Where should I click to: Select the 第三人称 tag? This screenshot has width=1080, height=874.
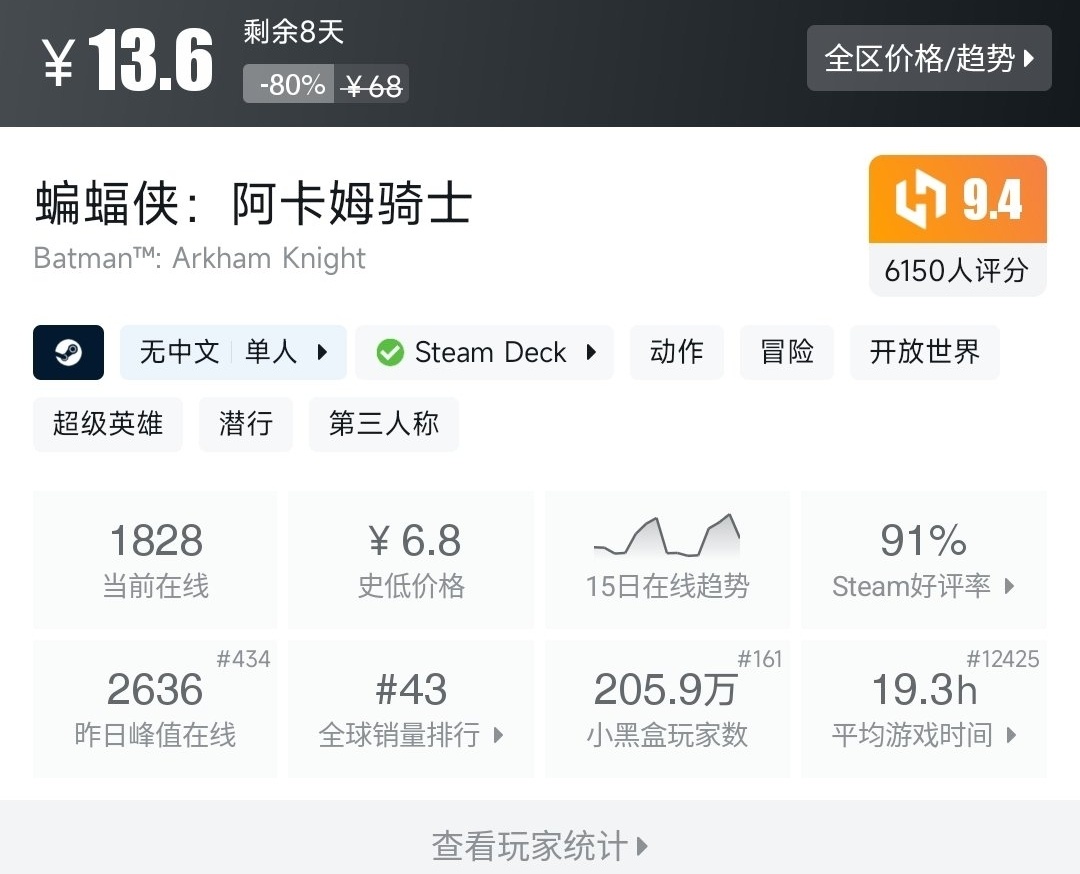[384, 424]
